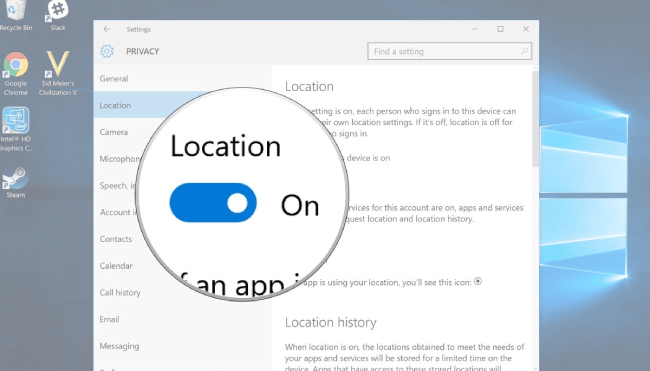Toggle the magnified Location switch off
Viewport: 650px width, 371px height.
tap(213, 203)
